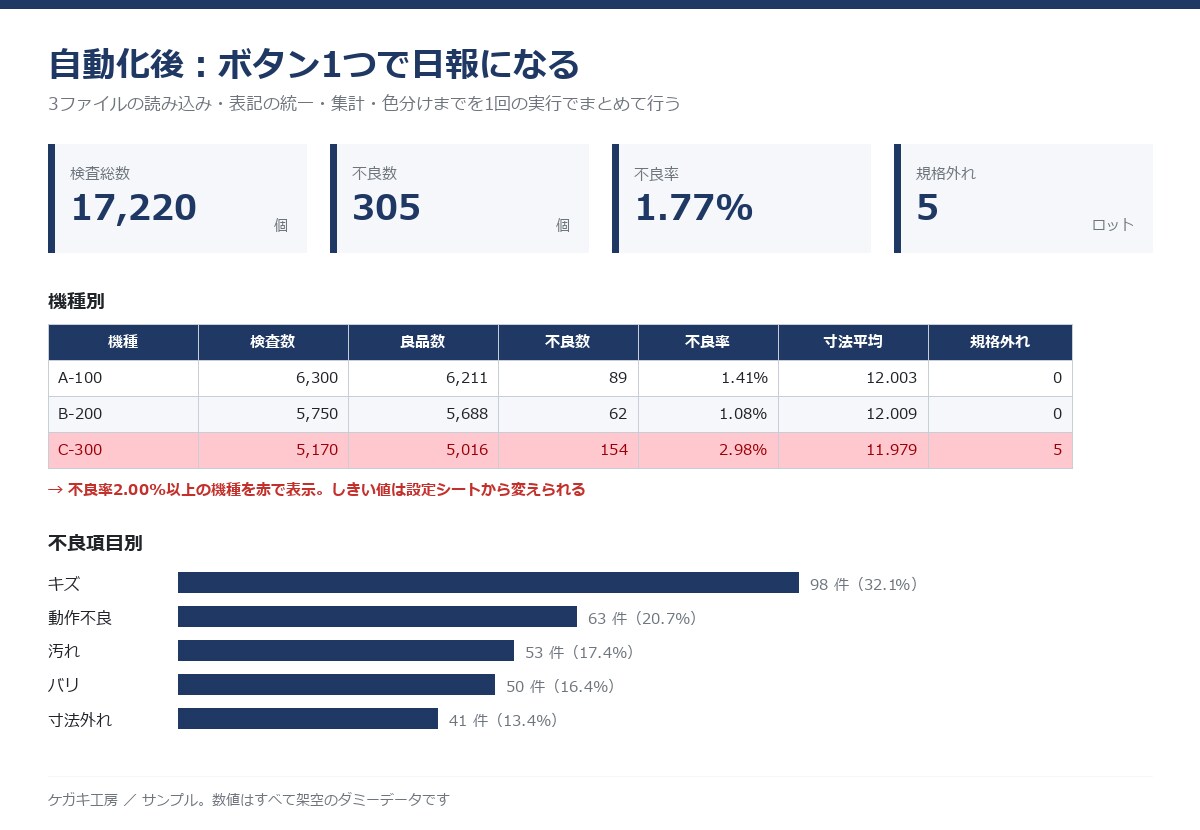Click the value 41 件（13.4%）
Viewport: 1200px width, 830px height.
(503, 720)
